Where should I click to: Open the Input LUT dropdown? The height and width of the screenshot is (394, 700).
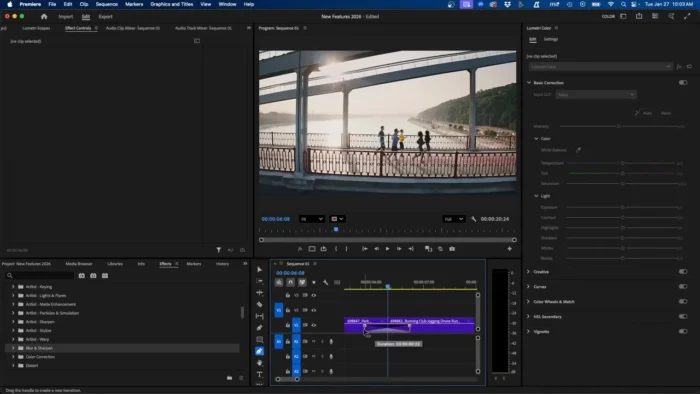pos(596,95)
